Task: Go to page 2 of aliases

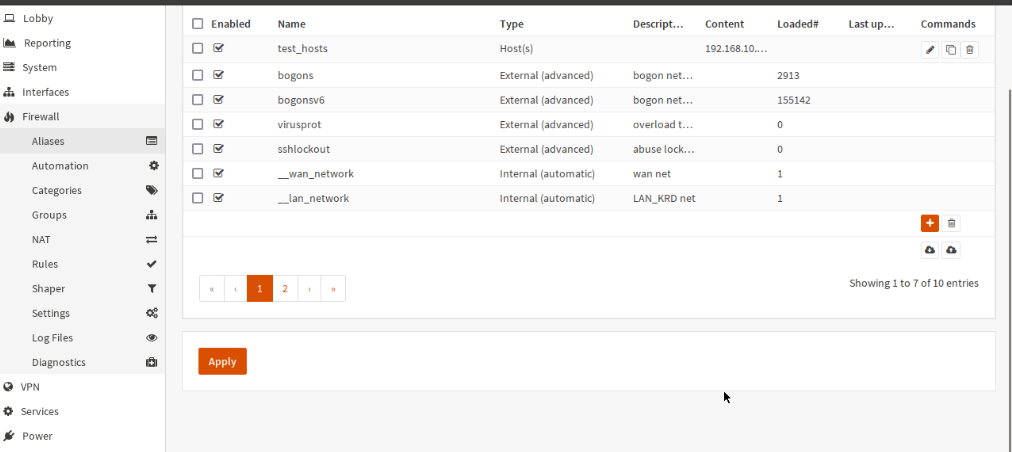Action: [x=285, y=289]
